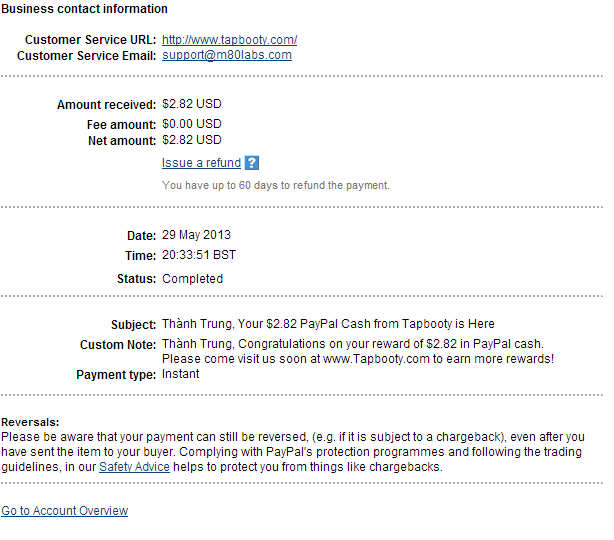Click the time 20:33:51 BST

(198, 257)
